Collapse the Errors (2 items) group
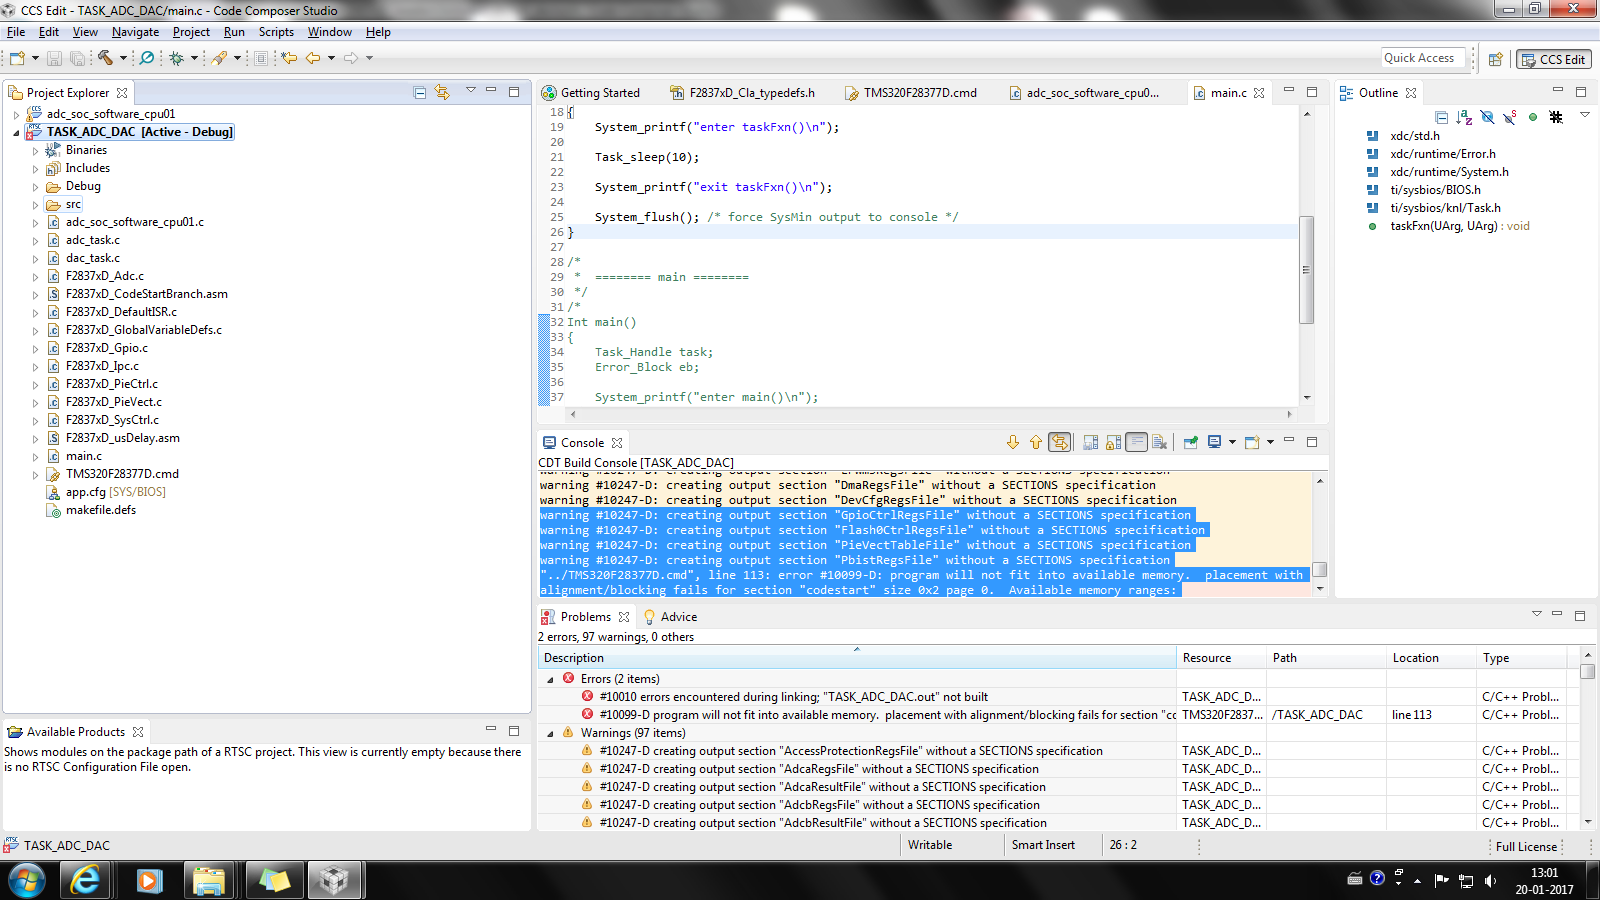1600x900 pixels. (x=550, y=679)
